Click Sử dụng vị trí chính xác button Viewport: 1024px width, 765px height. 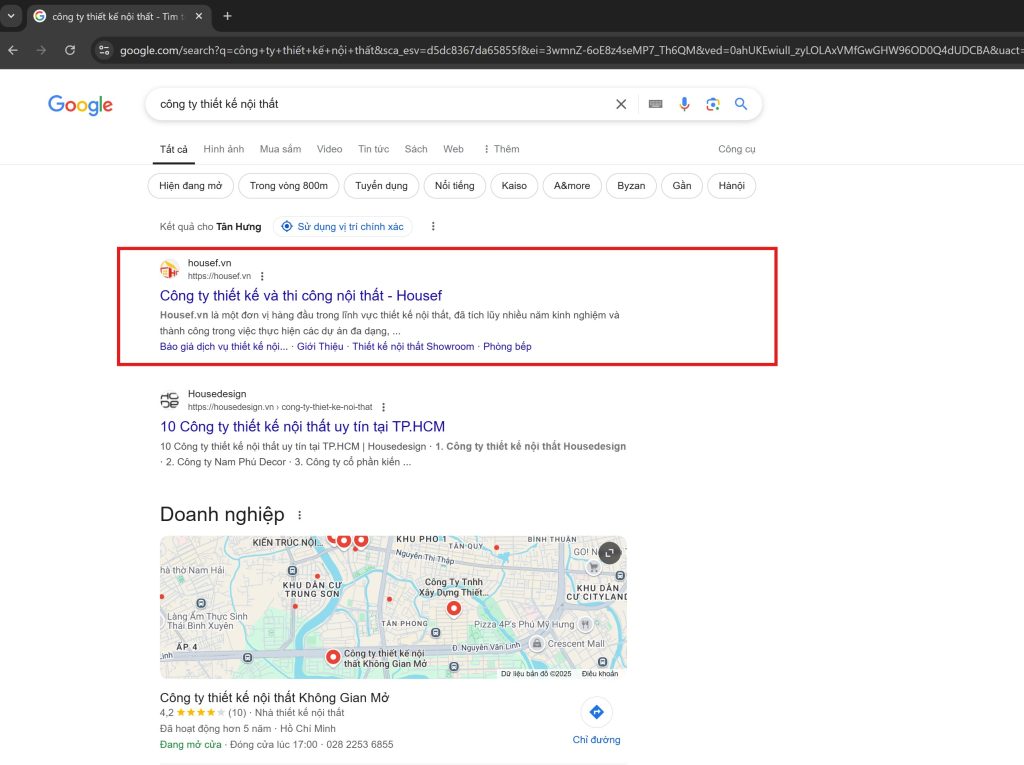[342, 227]
